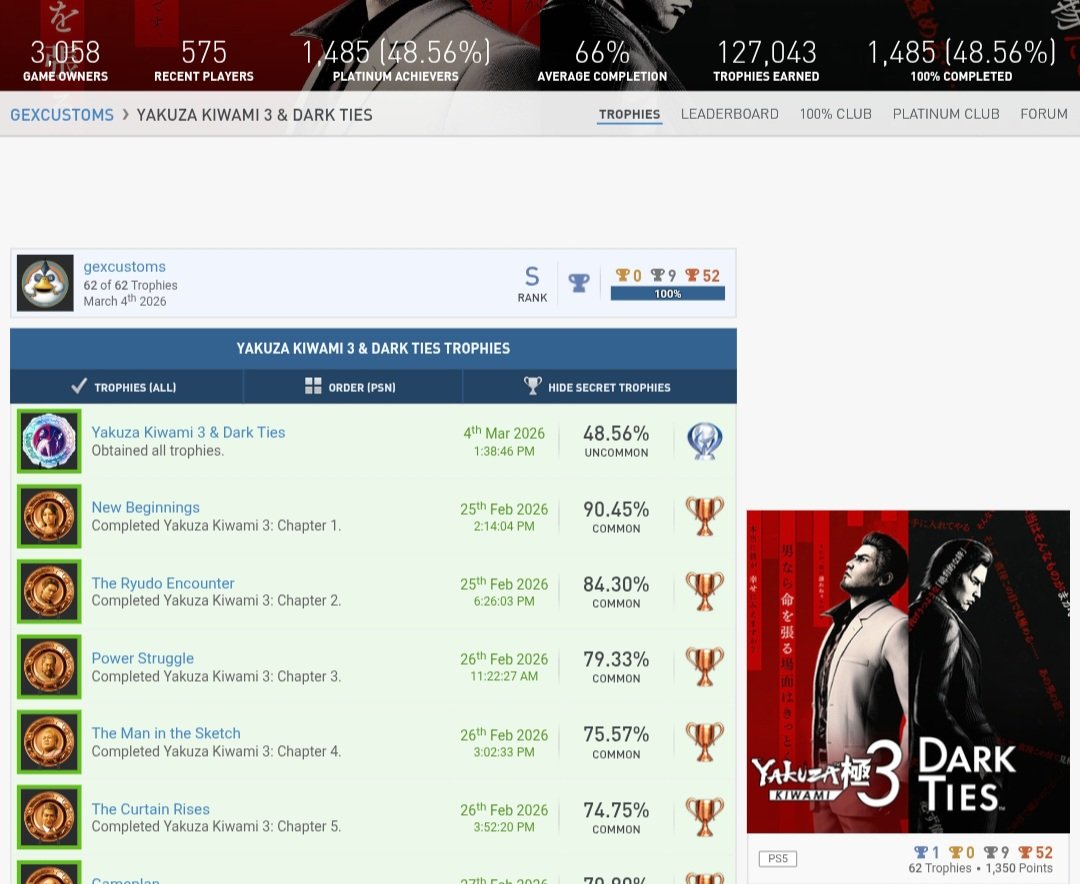Open the Power Struggle trophy badge image
The height and width of the screenshot is (884, 1080).
[49, 666]
